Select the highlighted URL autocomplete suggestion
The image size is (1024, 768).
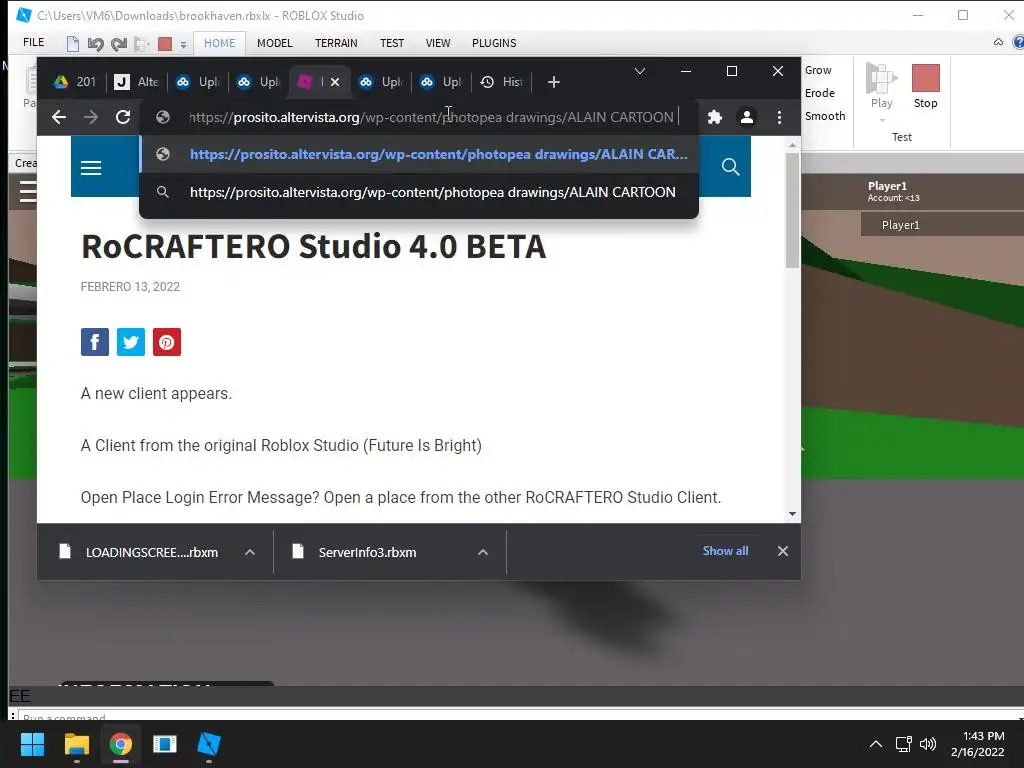tap(419, 154)
